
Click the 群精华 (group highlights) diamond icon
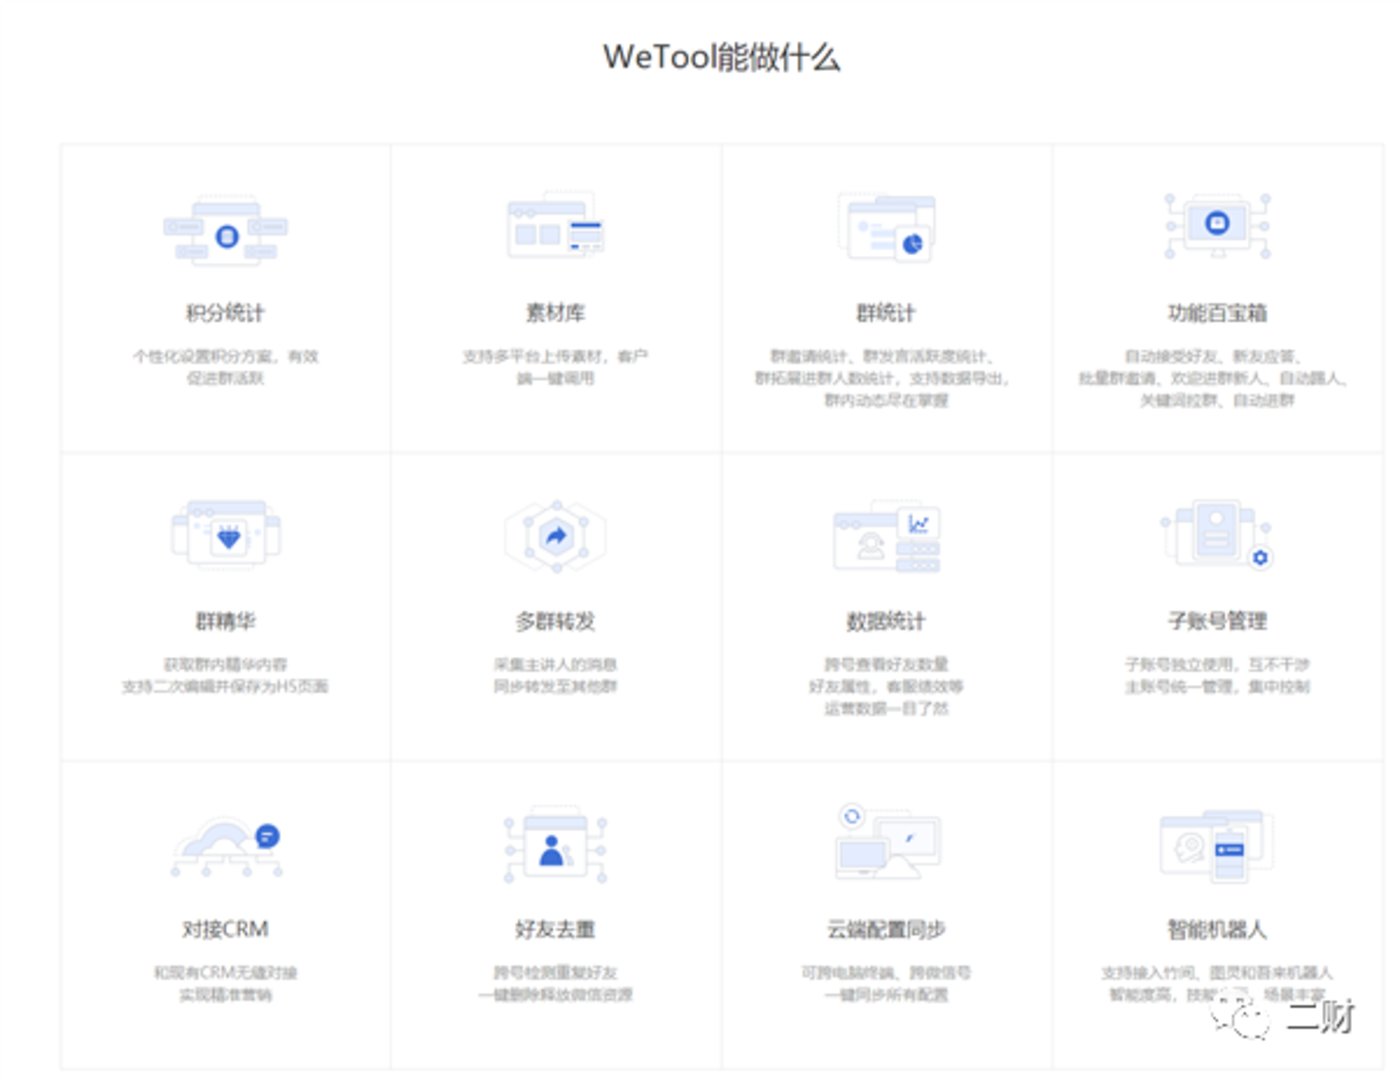point(228,537)
